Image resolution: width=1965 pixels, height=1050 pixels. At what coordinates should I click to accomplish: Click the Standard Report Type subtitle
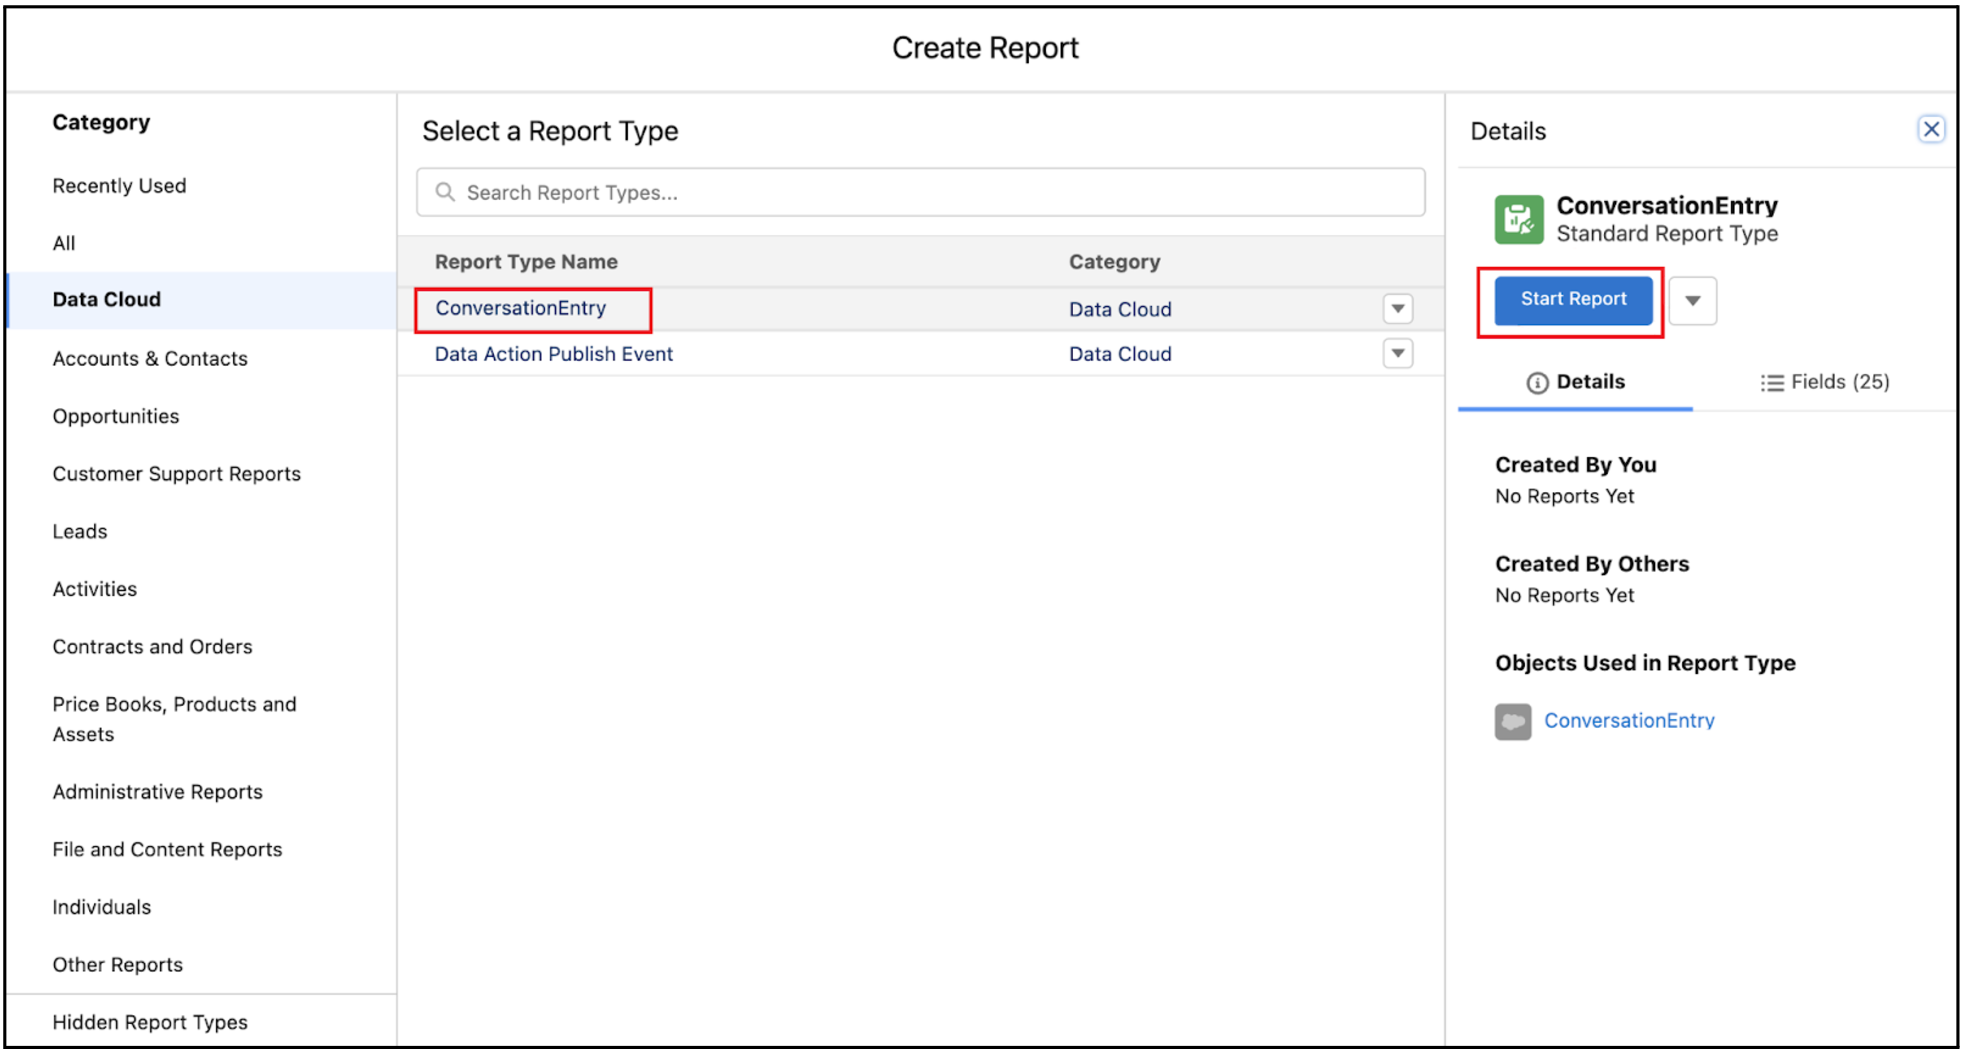[x=1667, y=234]
